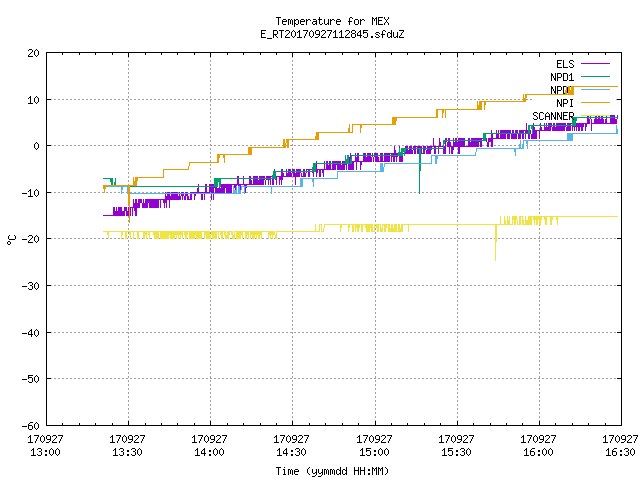Click the filename E_RT20170927112845.sfduZ subtitle
This screenshot has width=640, height=480.
332,34
